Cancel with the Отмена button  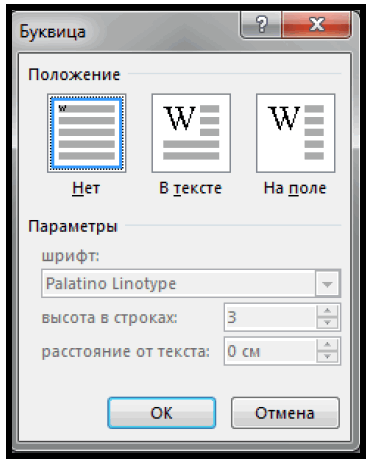[x=285, y=413]
